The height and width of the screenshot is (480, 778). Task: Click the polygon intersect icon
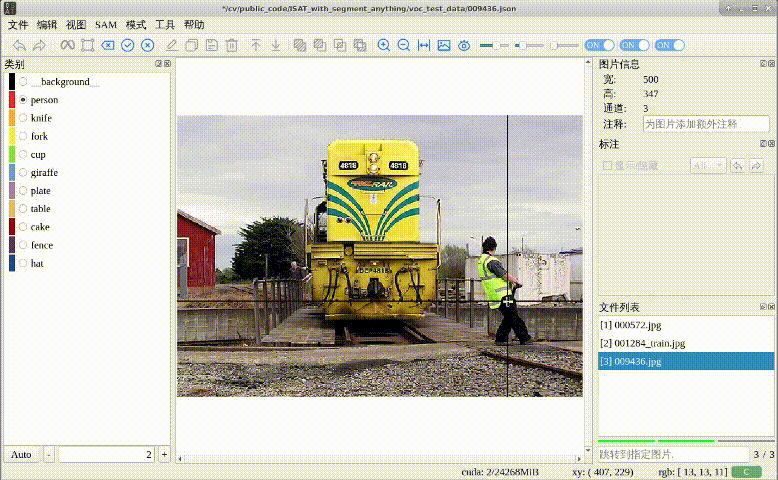point(340,46)
